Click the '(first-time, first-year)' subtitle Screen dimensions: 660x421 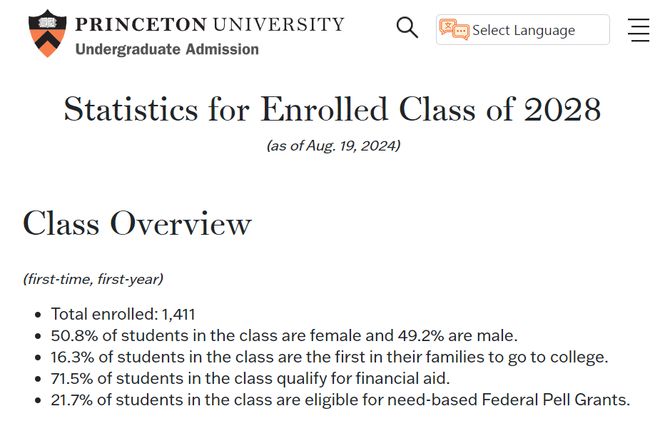93,279
